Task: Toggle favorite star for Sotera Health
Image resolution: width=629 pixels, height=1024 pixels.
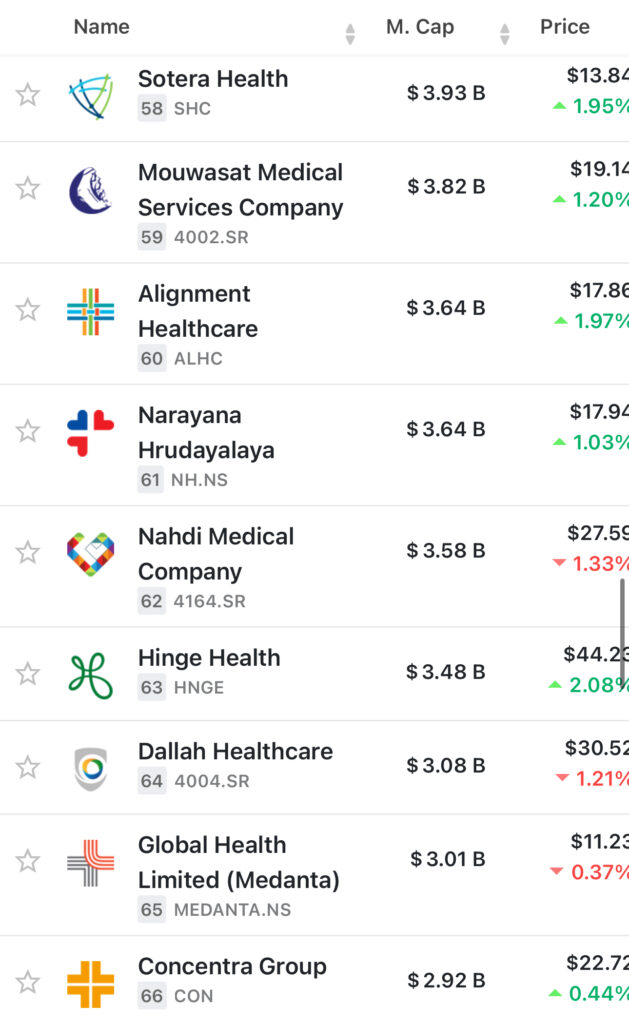Action: click(28, 95)
